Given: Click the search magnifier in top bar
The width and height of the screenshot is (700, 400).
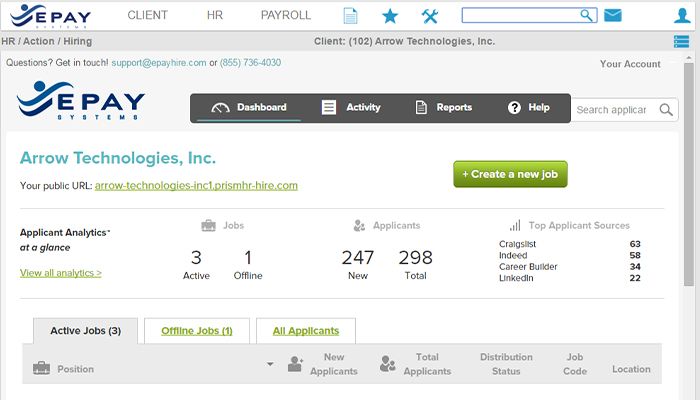Looking at the screenshot, I should click(587, 15).
